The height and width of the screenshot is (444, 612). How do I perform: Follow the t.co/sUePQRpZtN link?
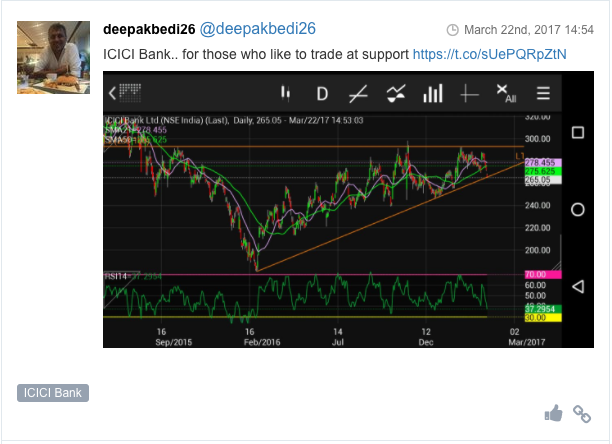489,54
